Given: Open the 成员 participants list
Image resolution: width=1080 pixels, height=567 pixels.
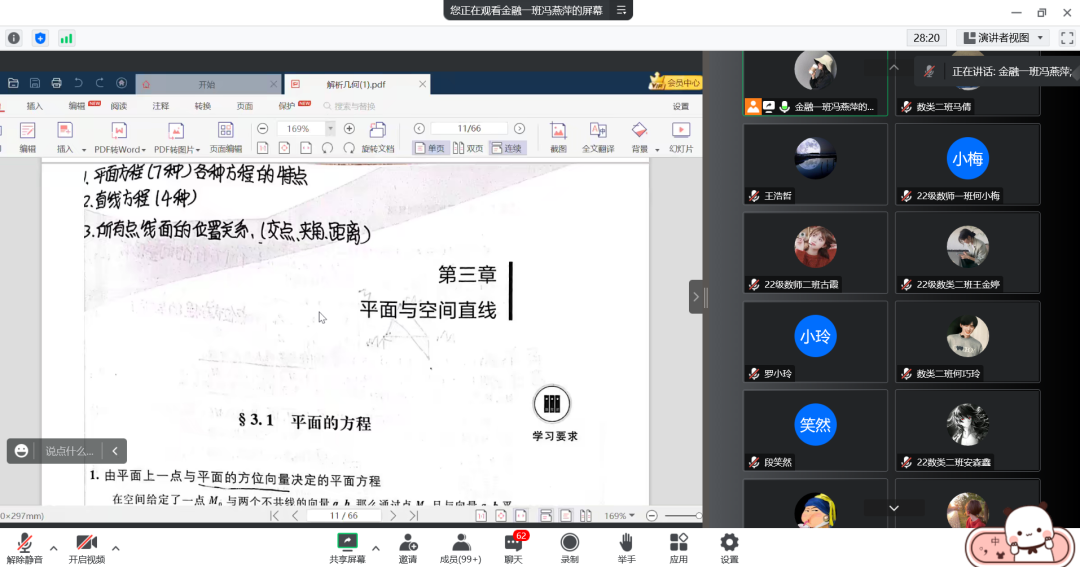Looking at the screenshot, I should pyautogui.click(x=461, y=543).
